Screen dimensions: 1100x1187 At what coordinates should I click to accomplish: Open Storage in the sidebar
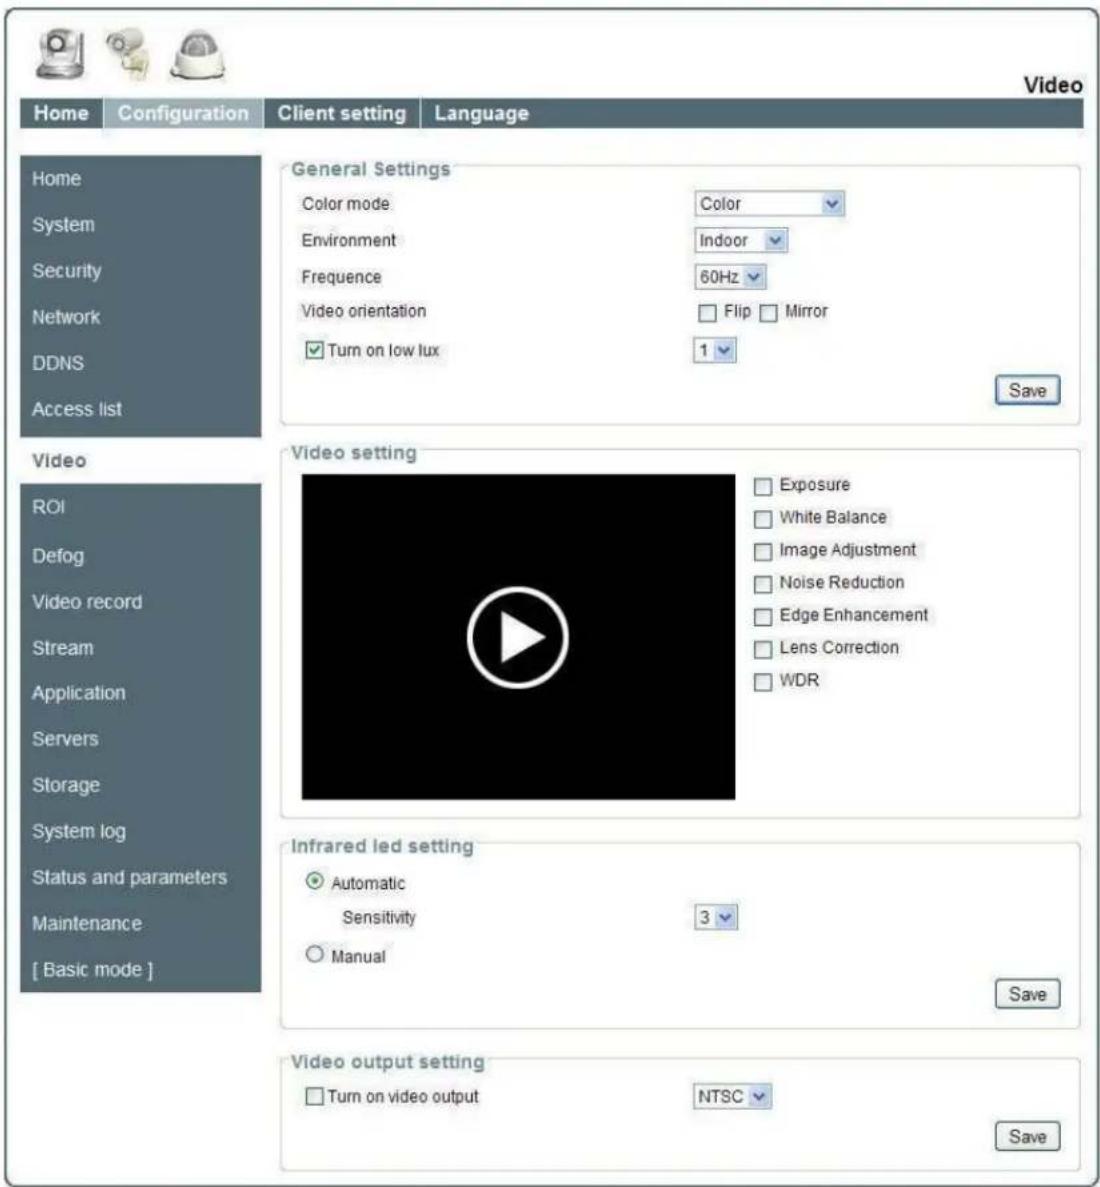pos(66,785)
